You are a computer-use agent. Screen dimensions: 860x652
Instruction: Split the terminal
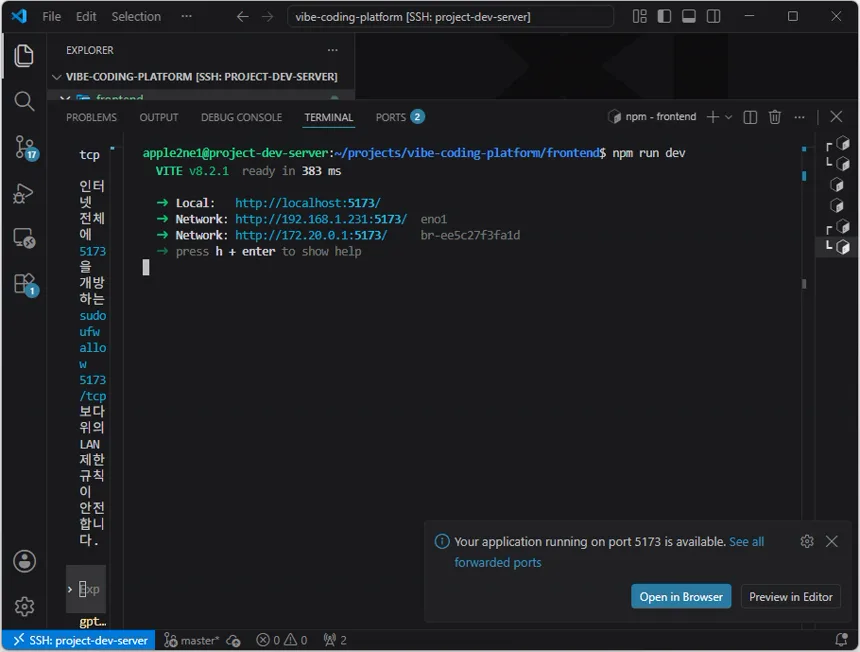(750, 117)
